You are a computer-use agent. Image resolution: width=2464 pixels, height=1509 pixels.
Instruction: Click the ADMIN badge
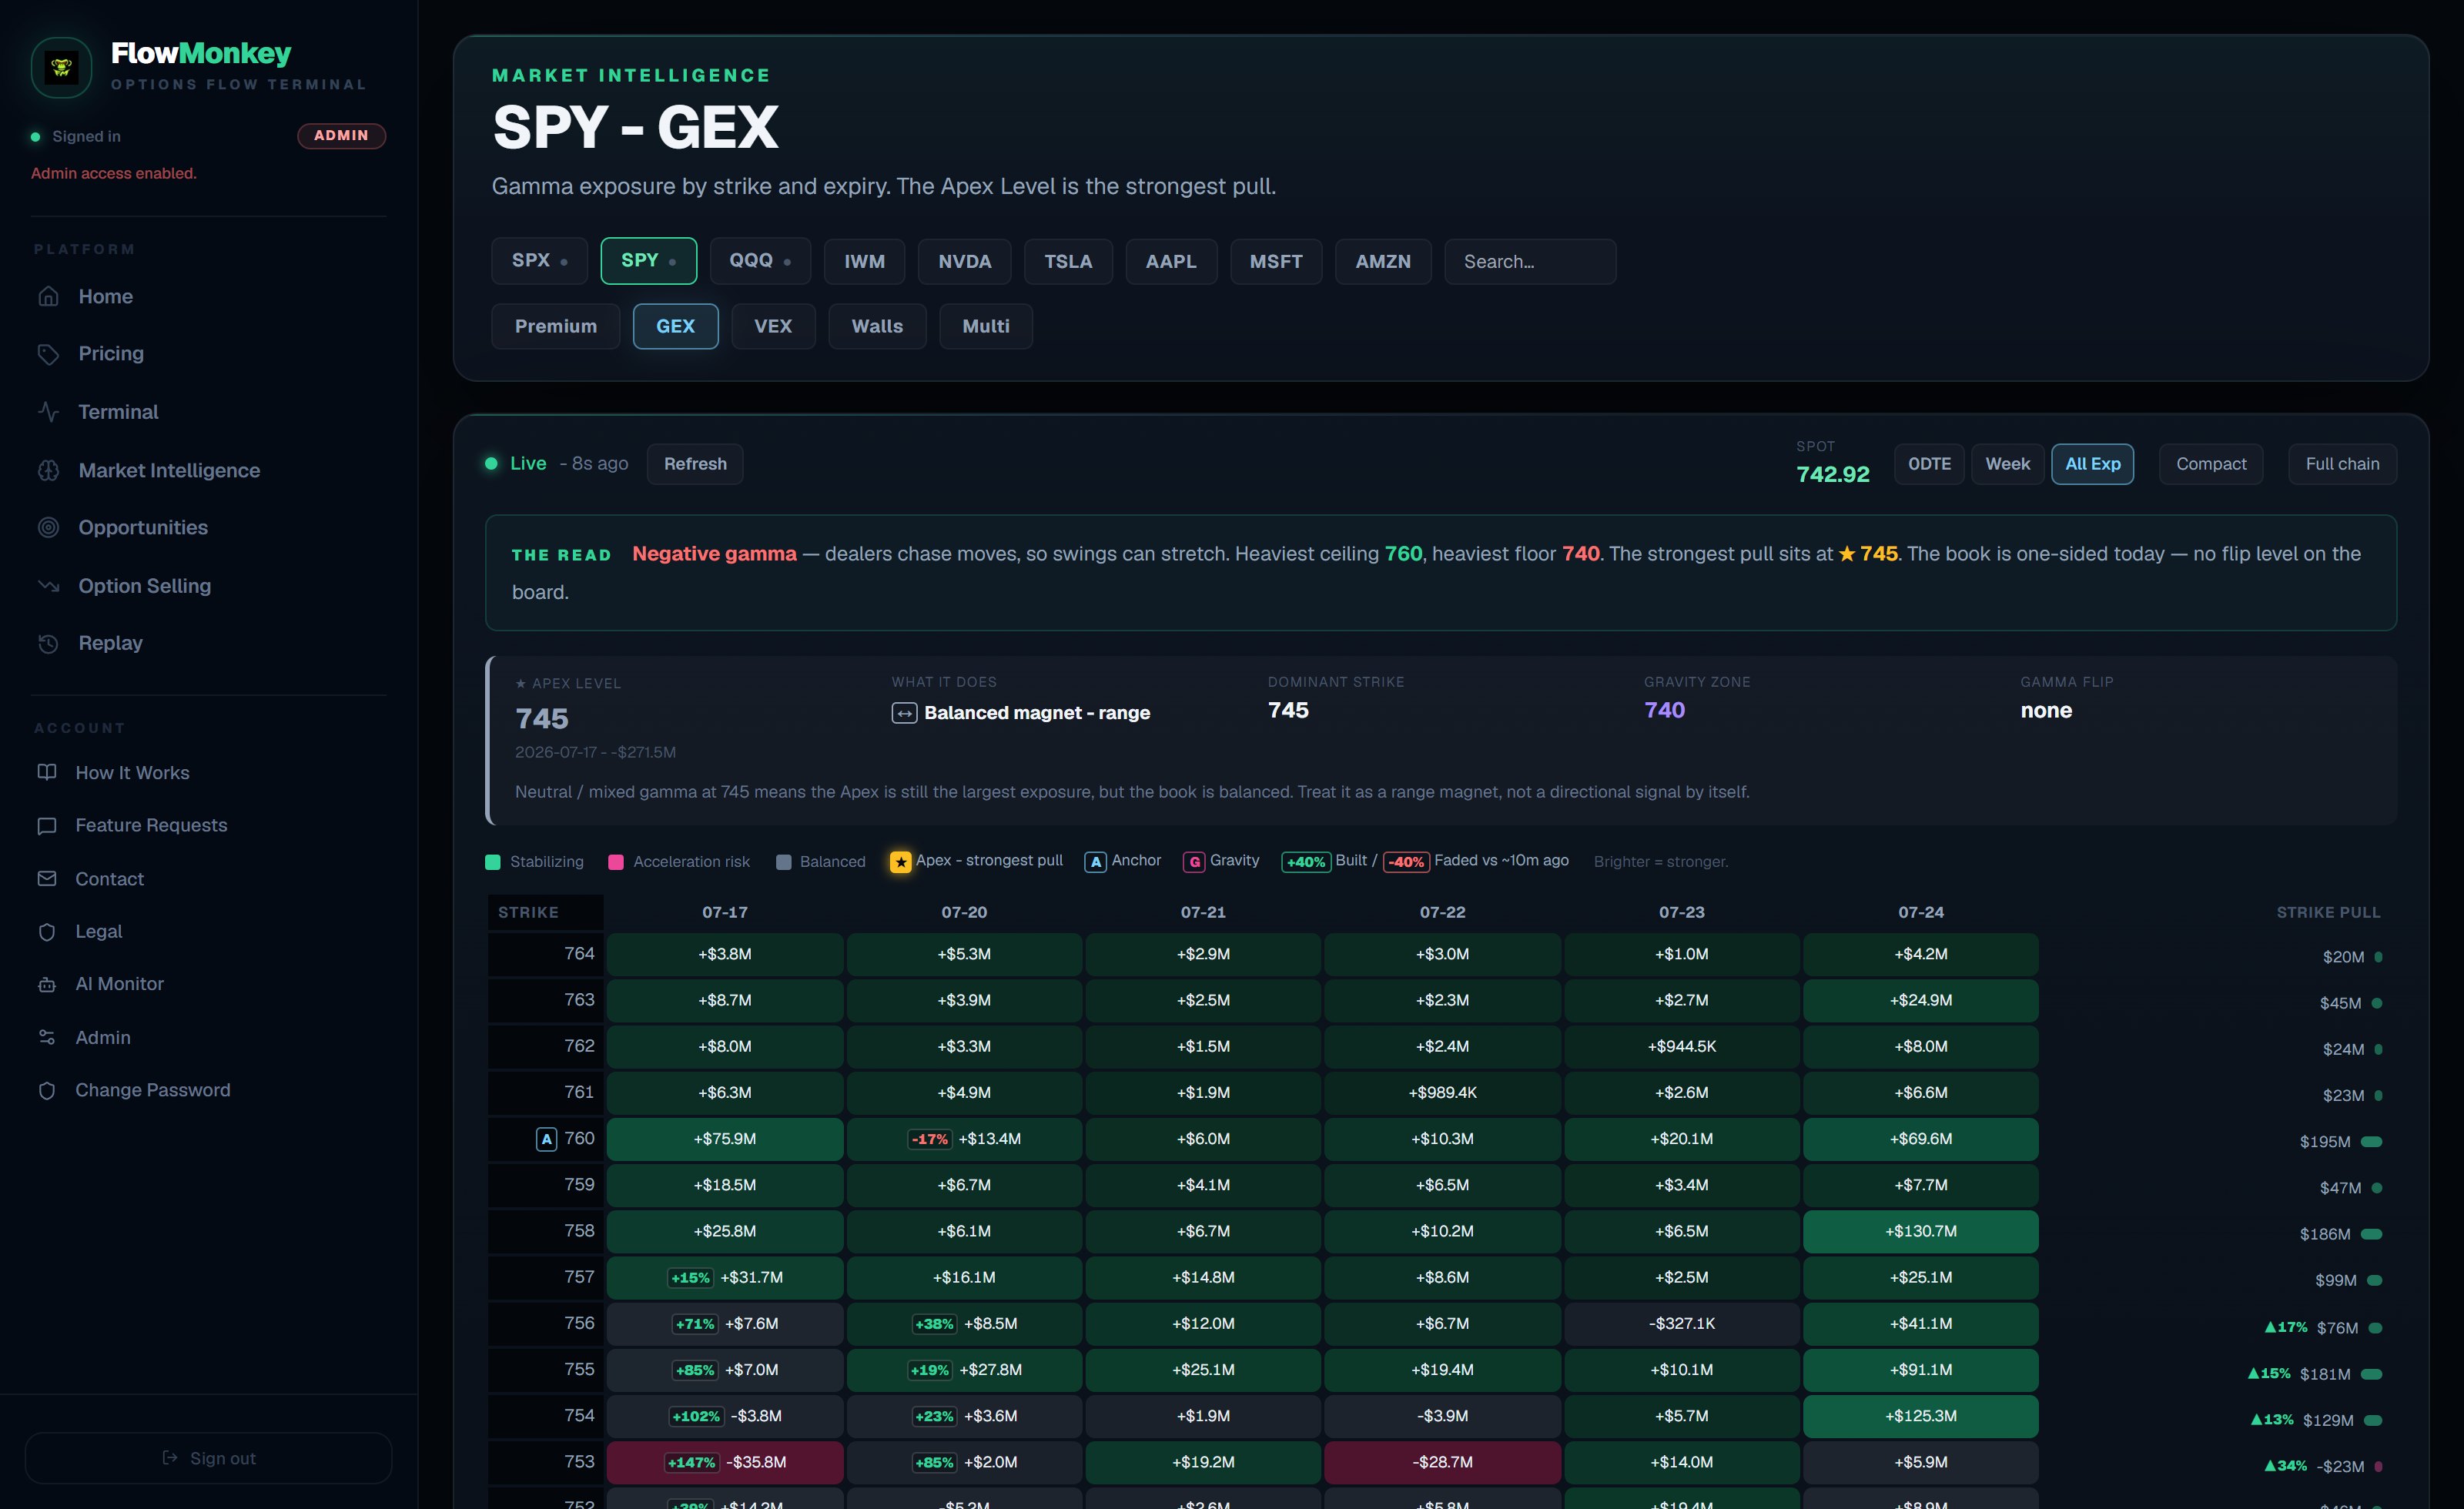(x=341, y=136)
